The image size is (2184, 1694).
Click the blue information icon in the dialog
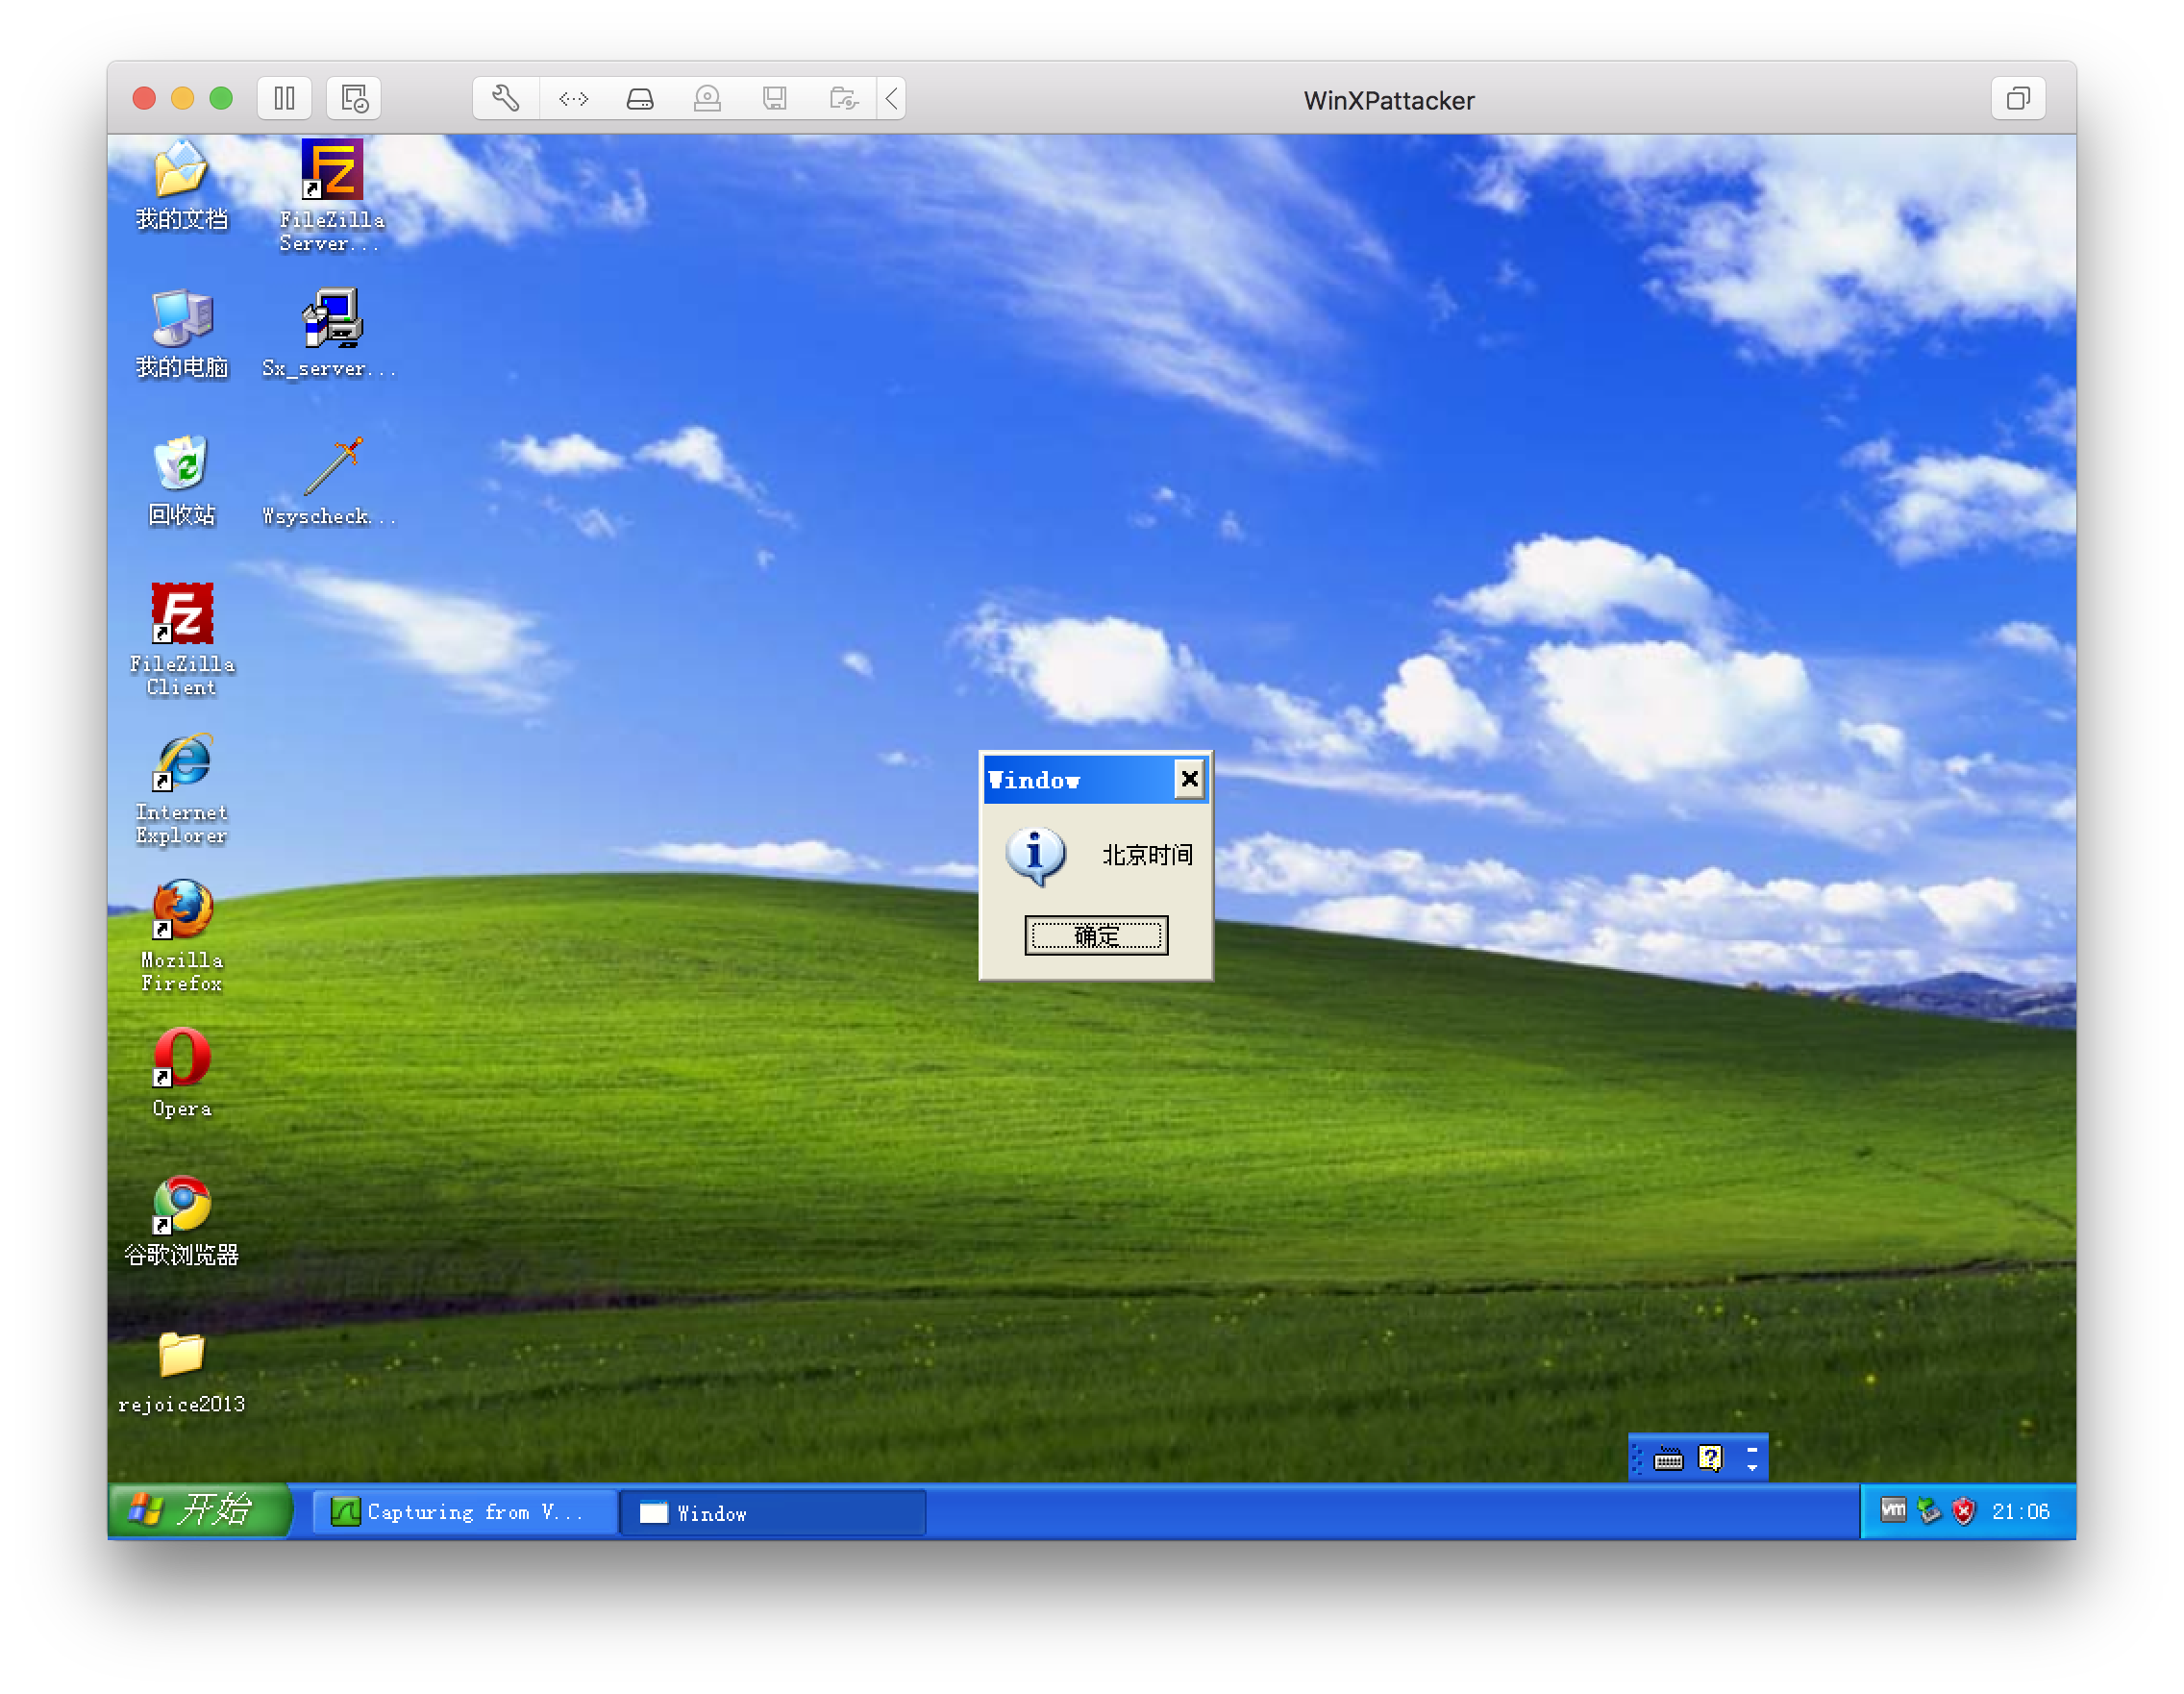pos(1035,856)
